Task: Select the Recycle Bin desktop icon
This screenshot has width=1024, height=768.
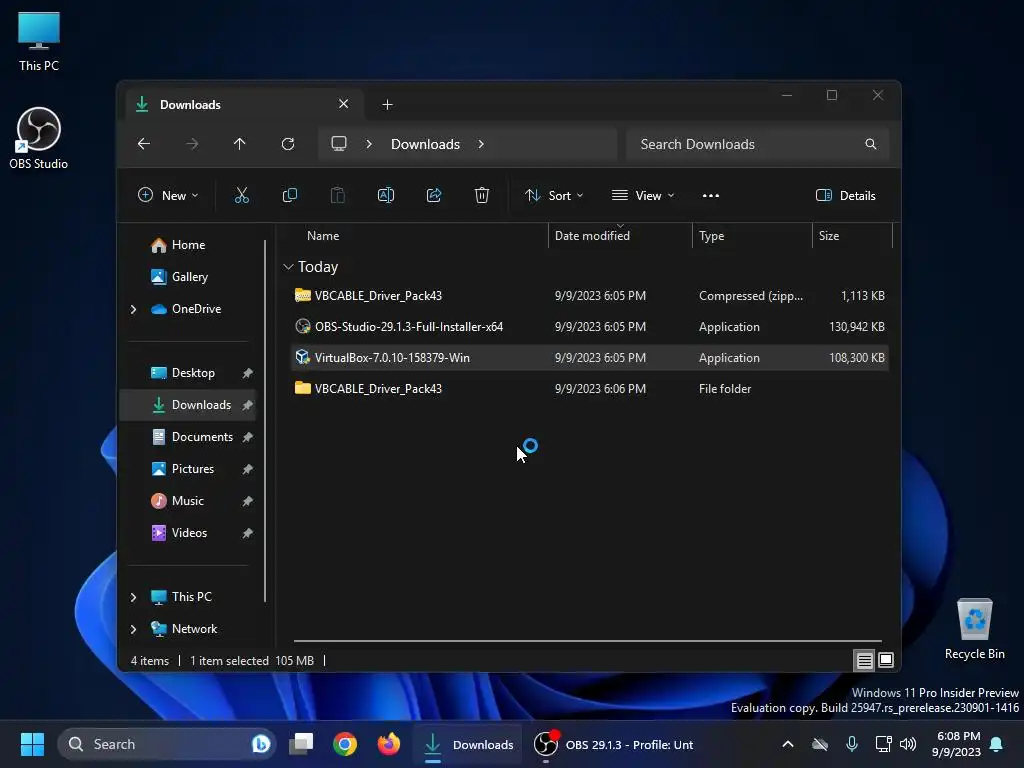Action: pyautogui.click(x=974, y=629)
